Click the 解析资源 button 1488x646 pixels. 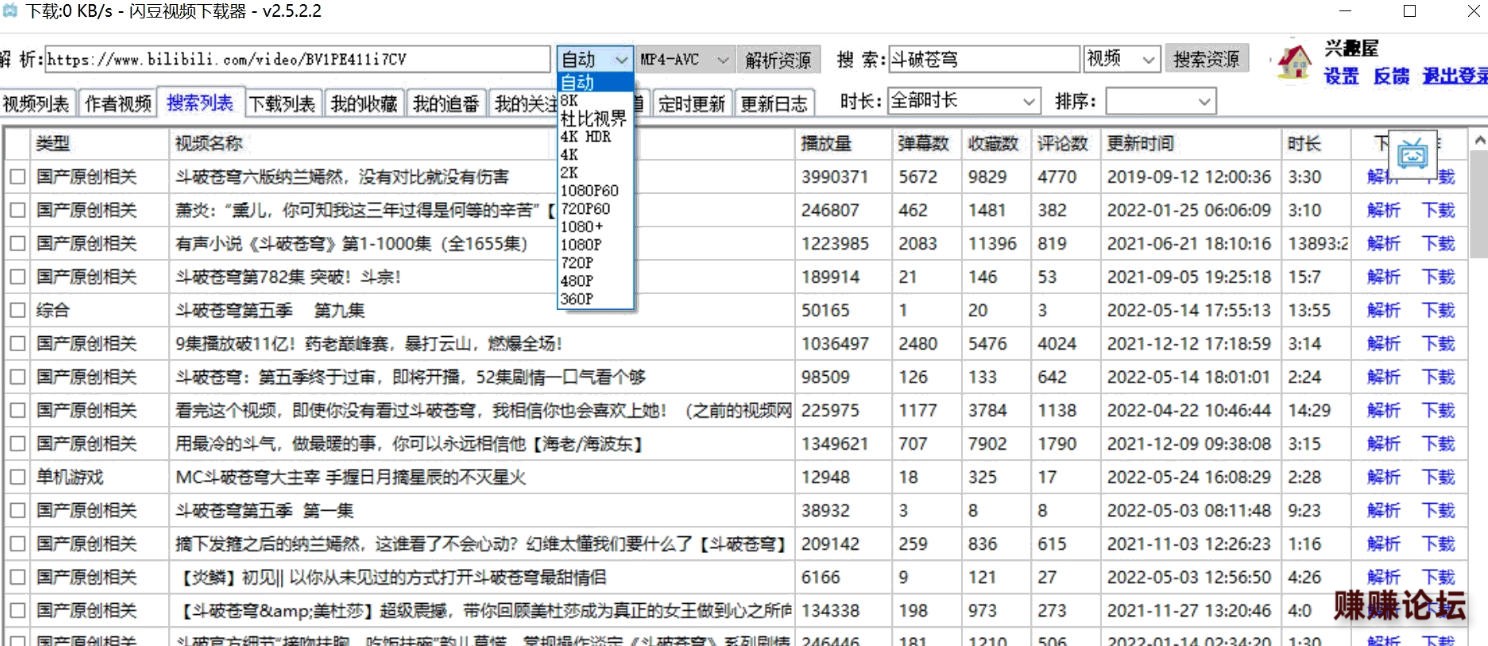tap(778, 60)
